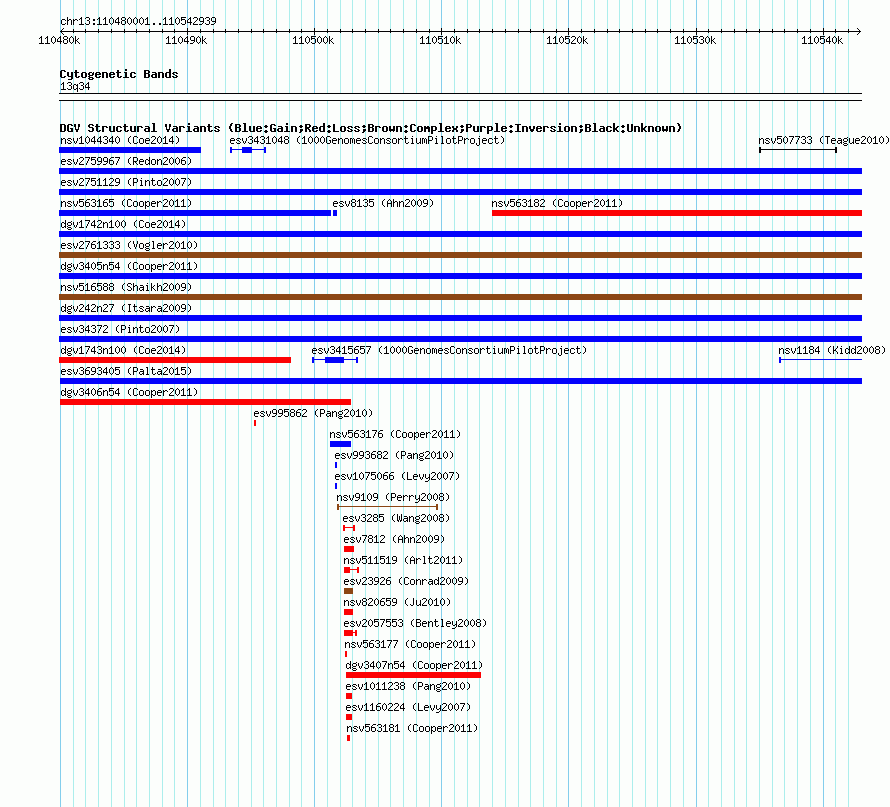Click the blue nsv1184 glyph line
890x807 pixels.
coord(820,360)
